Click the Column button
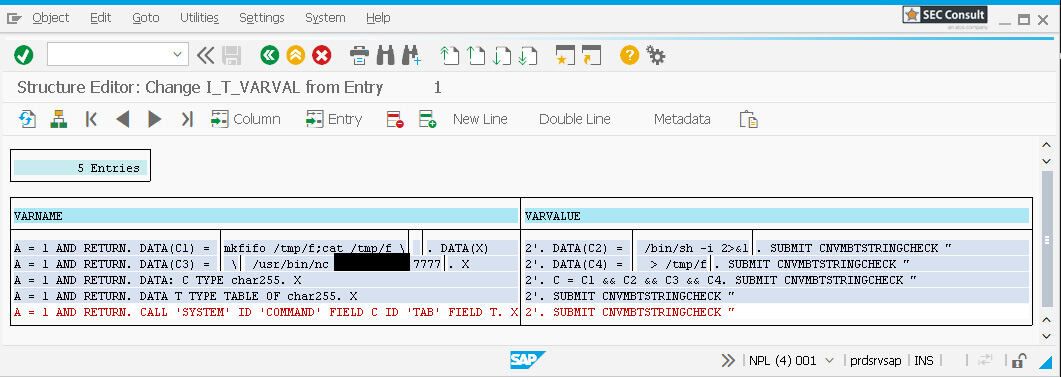Image resolution: width=1061 pixels, height=377 pixels. tap(246, 120)
